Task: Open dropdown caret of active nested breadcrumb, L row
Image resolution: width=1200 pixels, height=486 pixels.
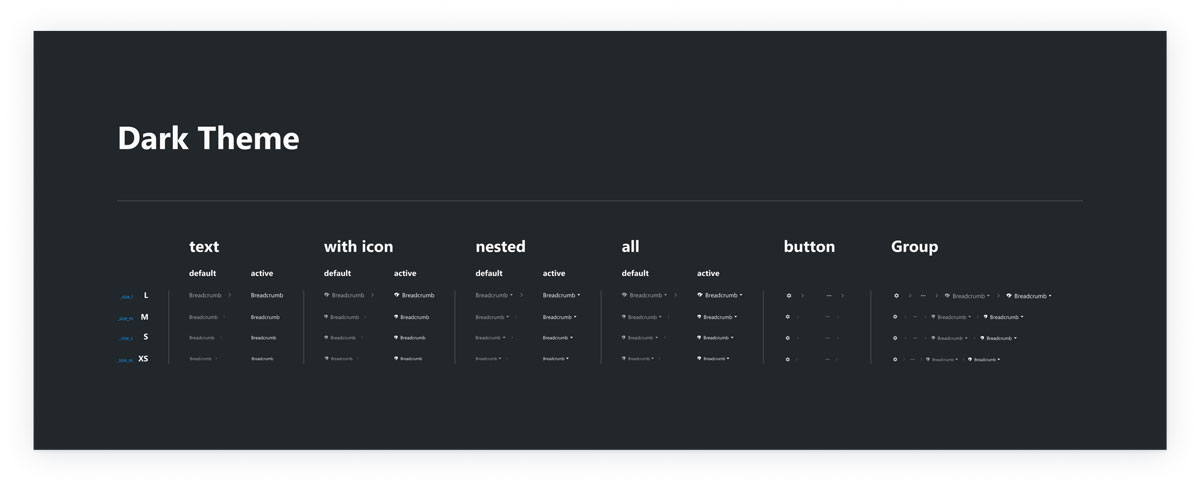Action: point(579,296)
